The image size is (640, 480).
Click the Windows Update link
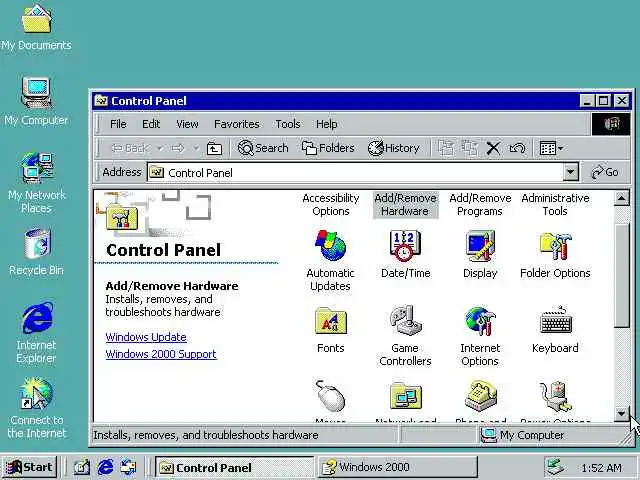point(146,337)
